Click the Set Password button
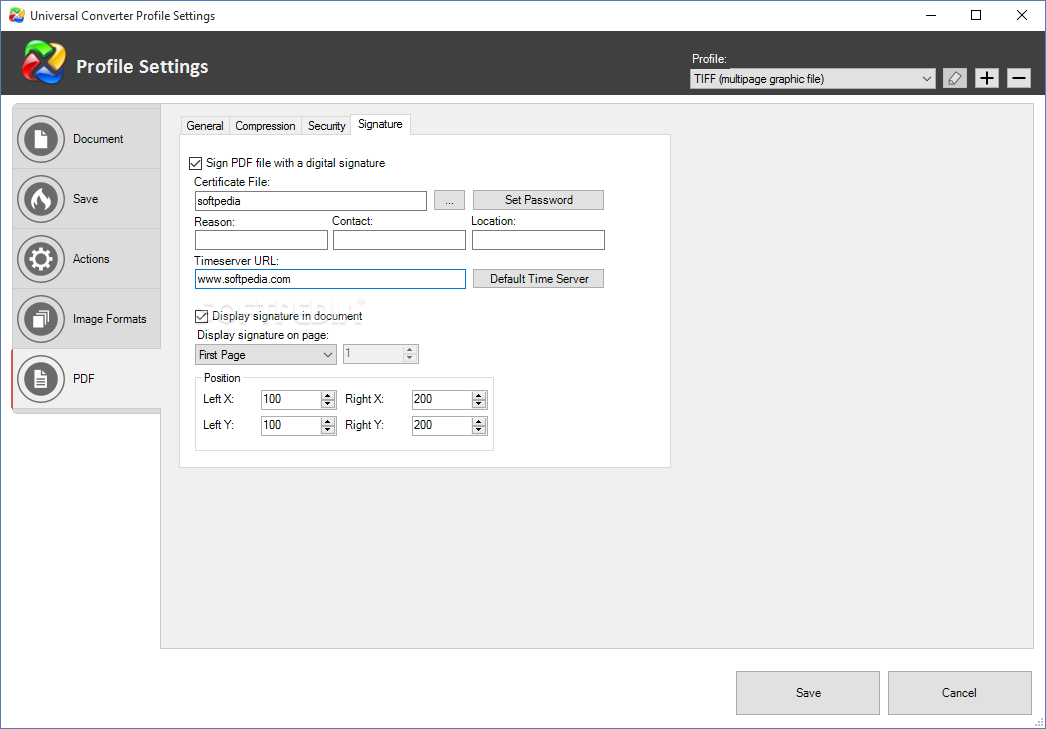The width and height of the screenshot is (1046, 729). point(538,200)
